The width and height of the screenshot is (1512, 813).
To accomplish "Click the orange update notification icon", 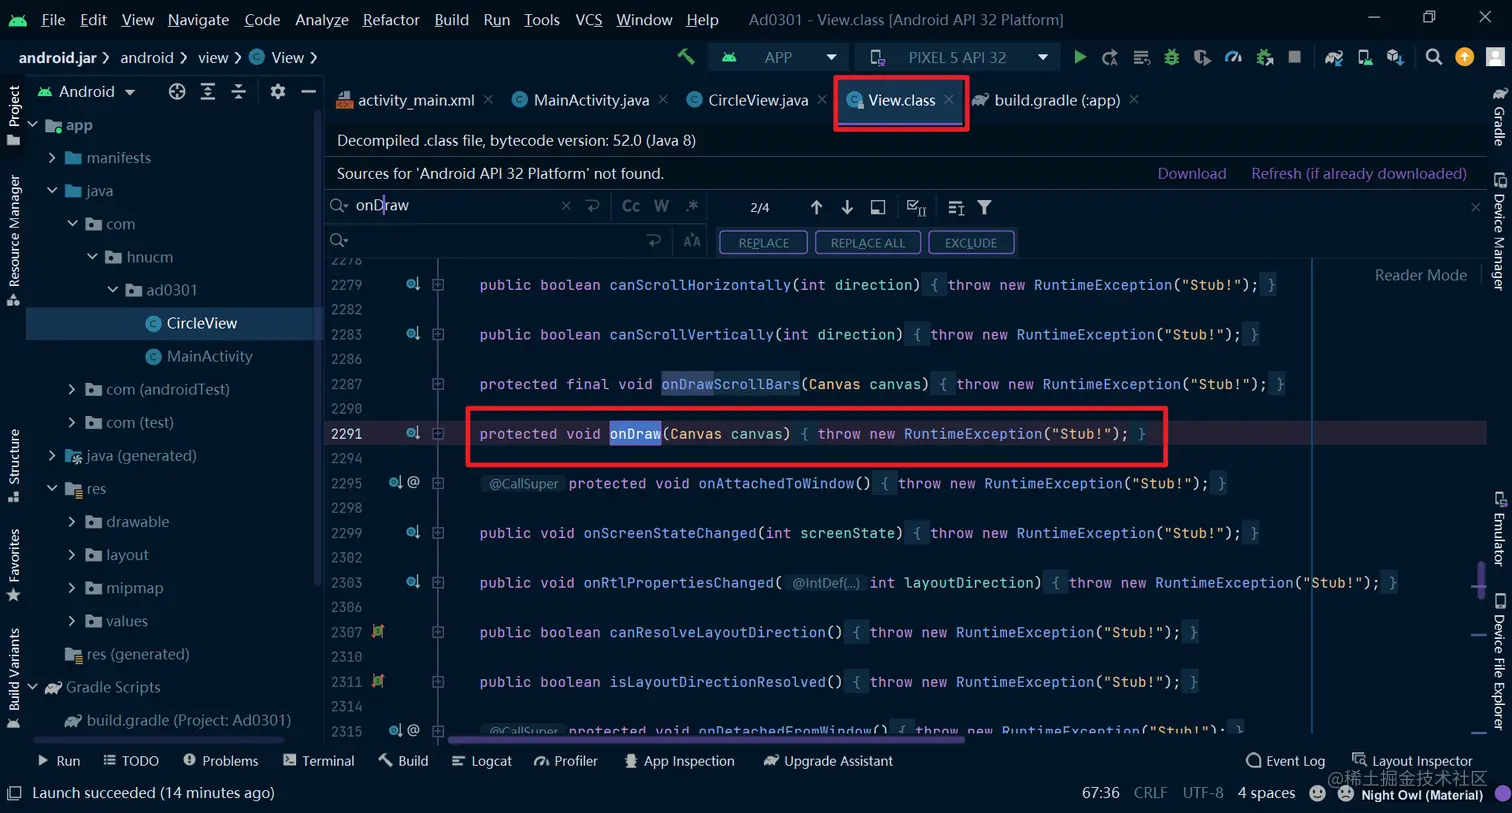I will [1465, 57].
